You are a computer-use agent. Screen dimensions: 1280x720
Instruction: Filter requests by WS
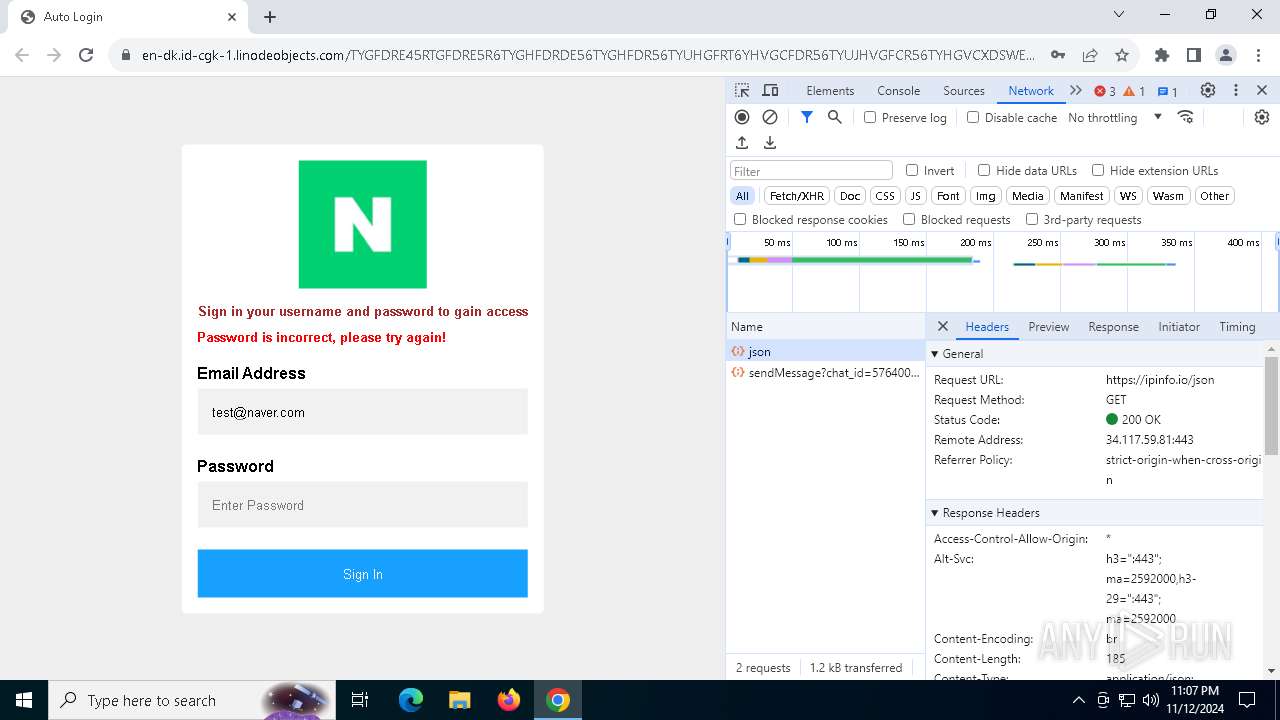click(1128, 196)
